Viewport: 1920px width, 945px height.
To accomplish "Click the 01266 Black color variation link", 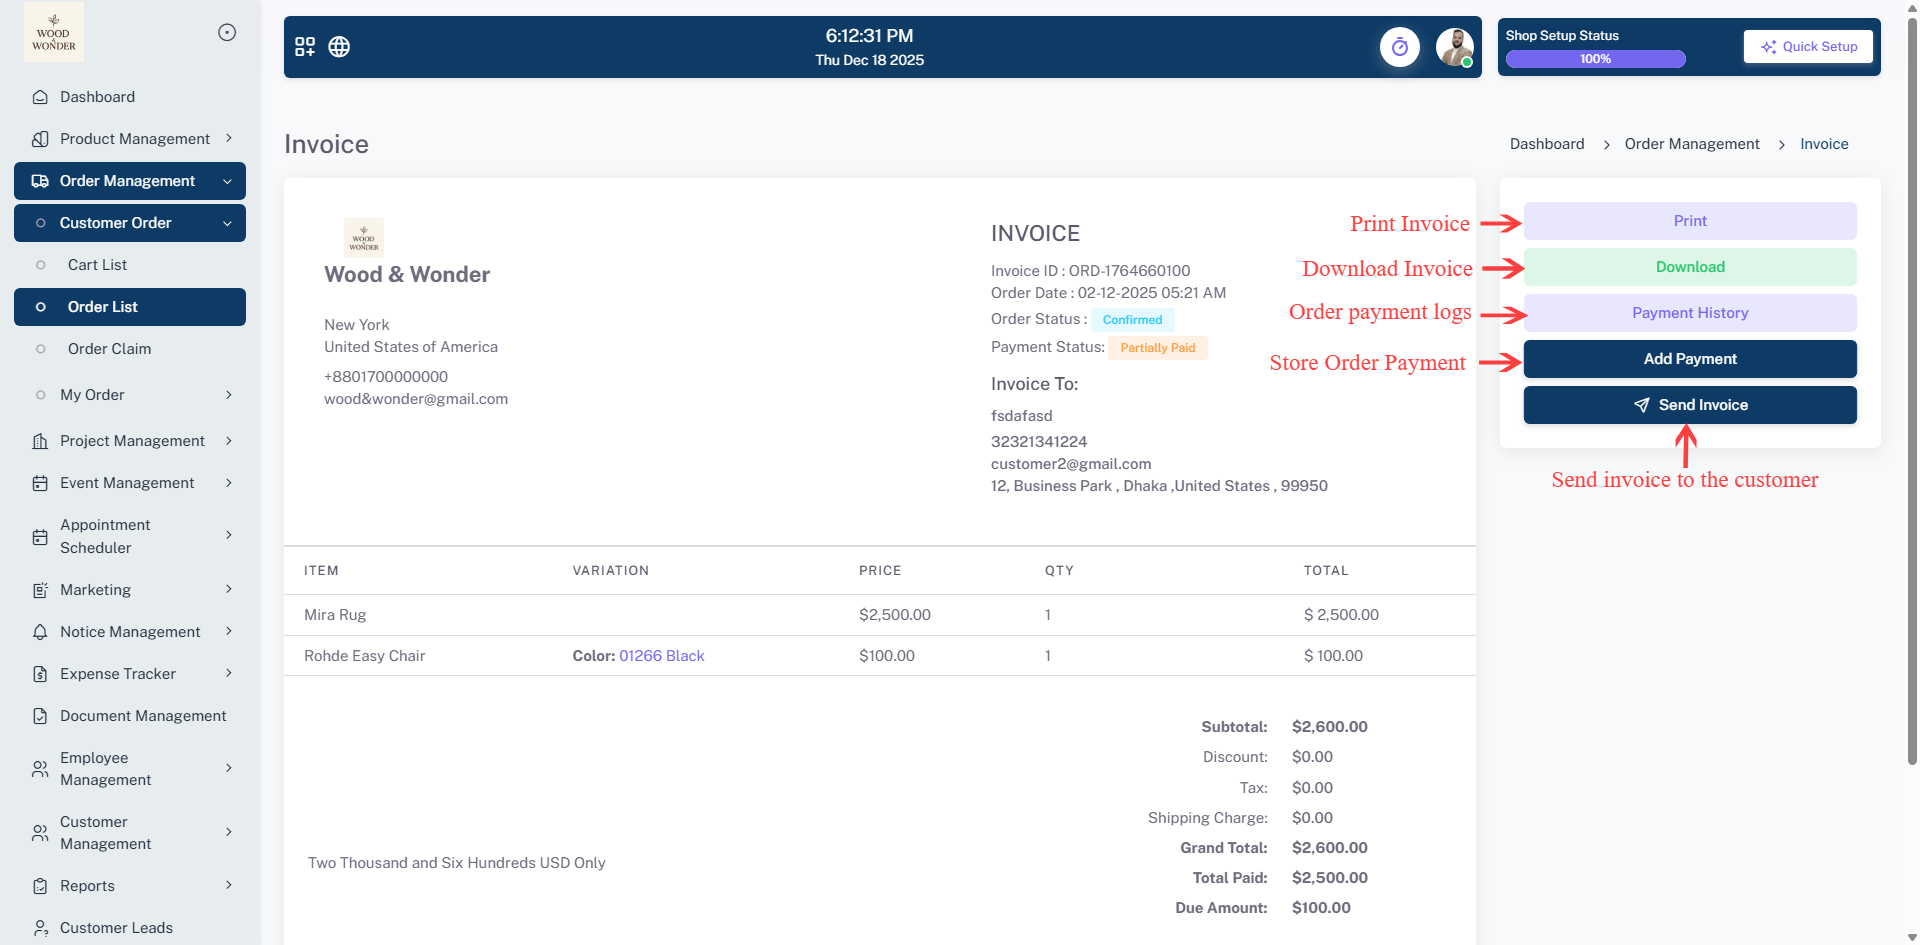I will (661, 656).
